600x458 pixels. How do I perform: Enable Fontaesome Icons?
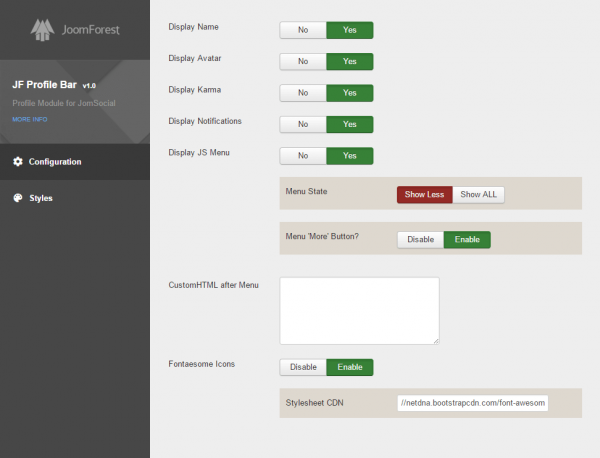click(350, 367)
